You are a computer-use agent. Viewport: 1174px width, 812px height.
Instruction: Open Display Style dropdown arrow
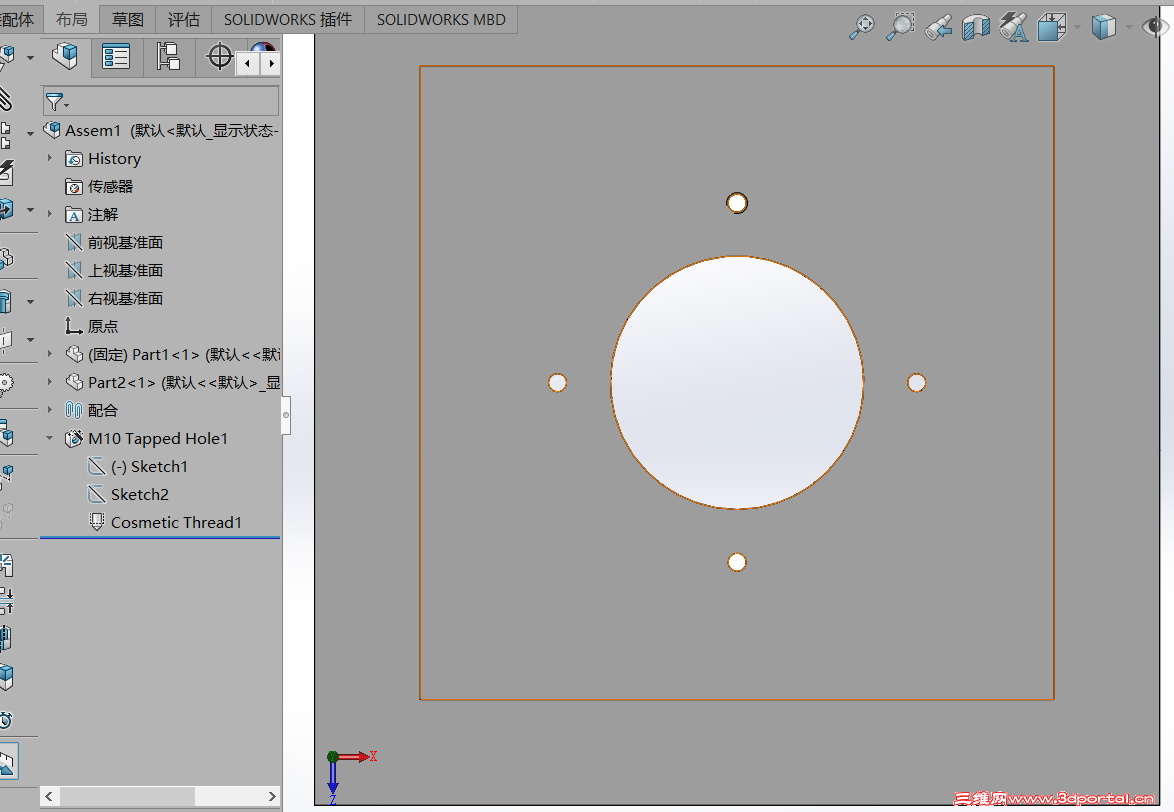pyautogui.click(x=1128, y=27)
